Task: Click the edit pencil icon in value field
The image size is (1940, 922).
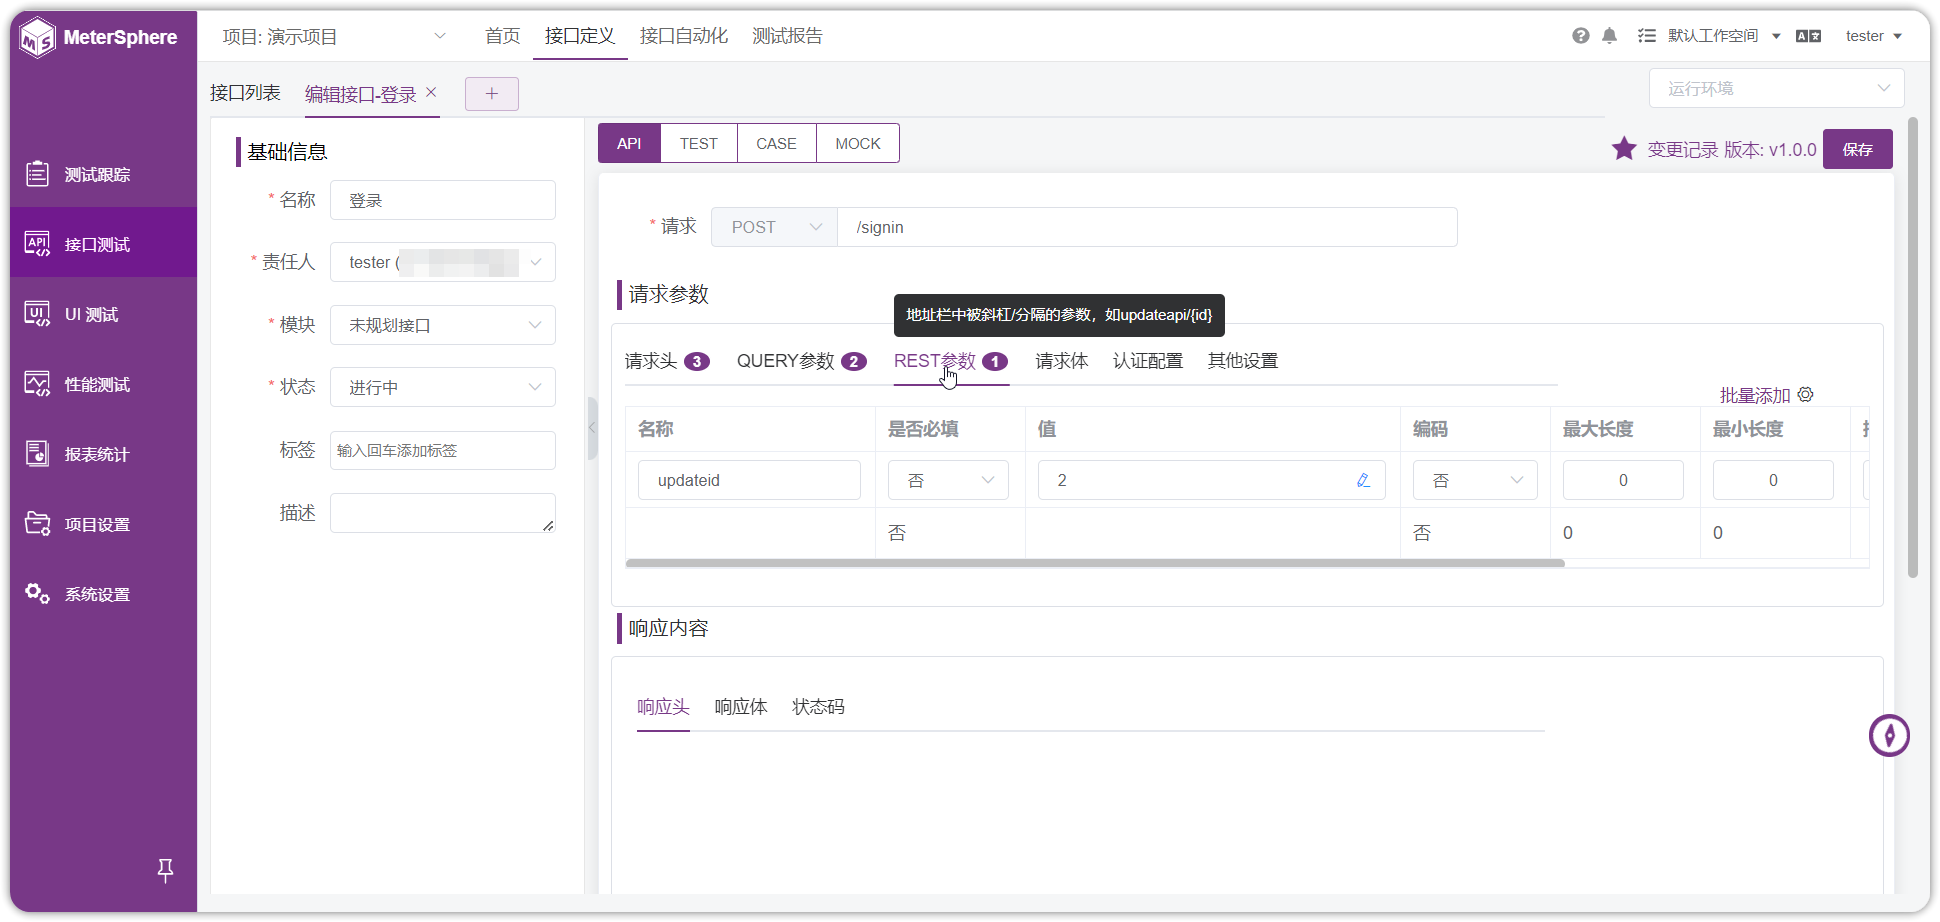Action: tap(1363, 481)
